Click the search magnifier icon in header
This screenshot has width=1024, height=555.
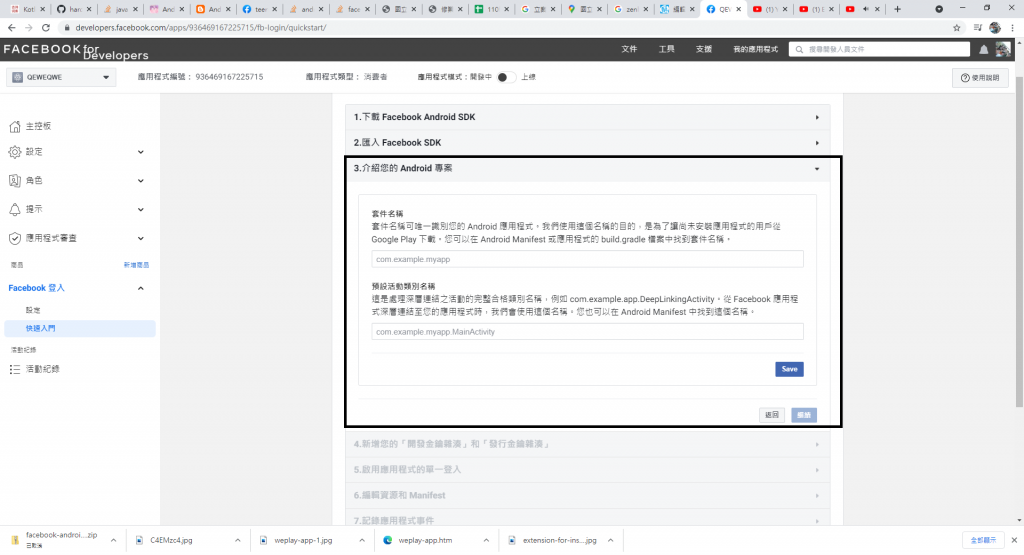pyautogui.click(x=799, y=50)
